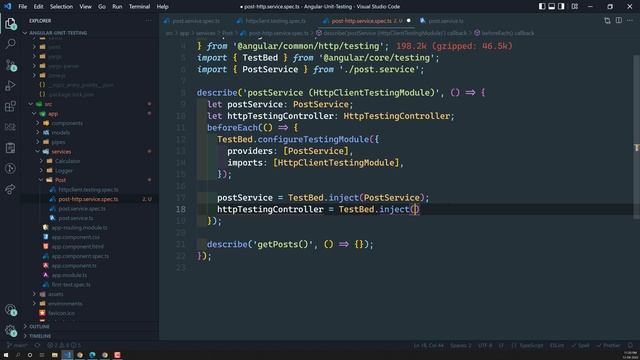Open Help menu
640x360 pixels.
coord(162,7)
